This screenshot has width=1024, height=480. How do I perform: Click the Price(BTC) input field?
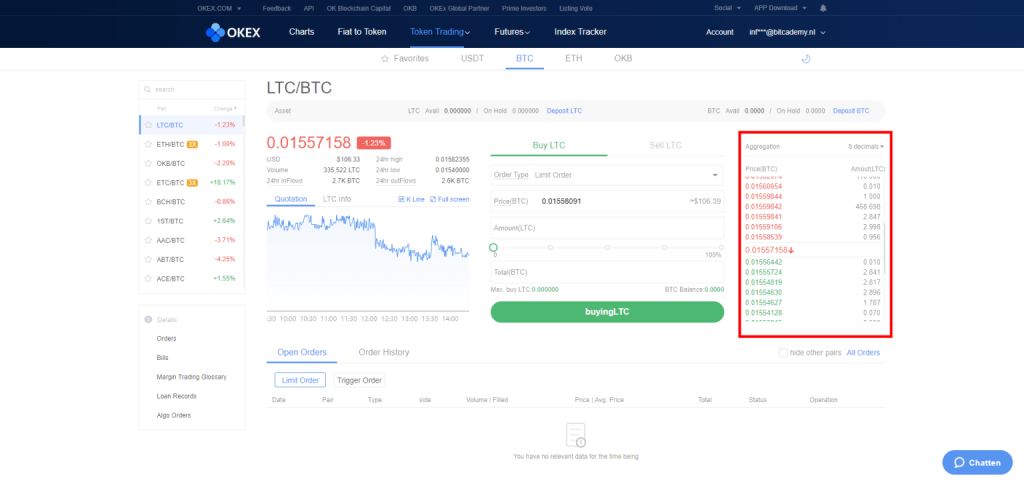[607, 202]
